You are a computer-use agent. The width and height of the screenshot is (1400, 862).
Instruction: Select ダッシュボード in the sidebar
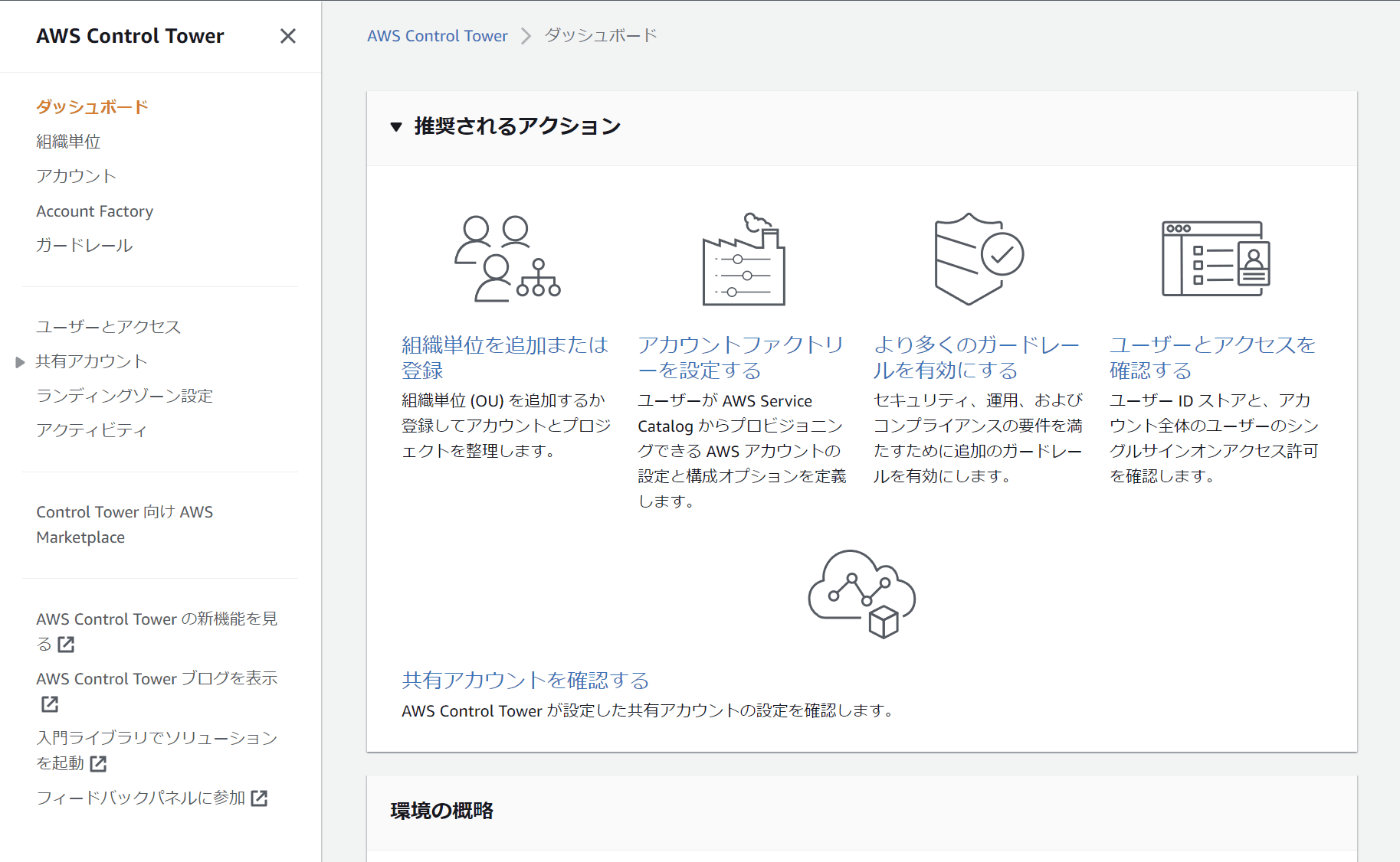click(92, 107)
